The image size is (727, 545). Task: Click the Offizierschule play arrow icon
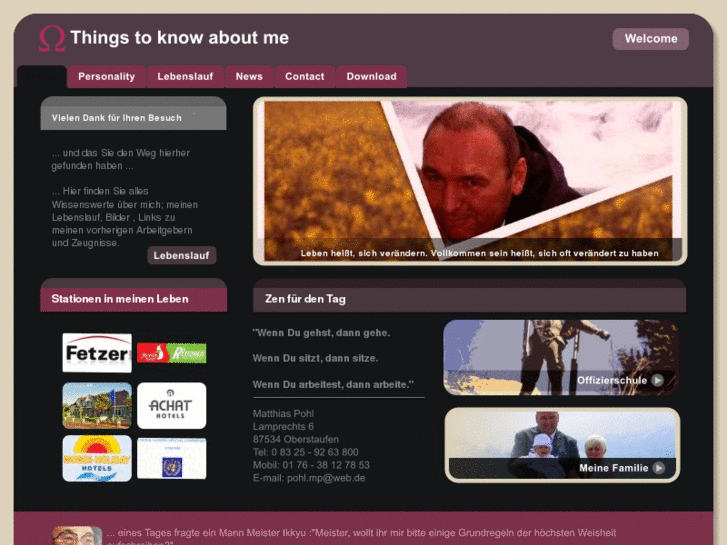[x=657, y=380]
